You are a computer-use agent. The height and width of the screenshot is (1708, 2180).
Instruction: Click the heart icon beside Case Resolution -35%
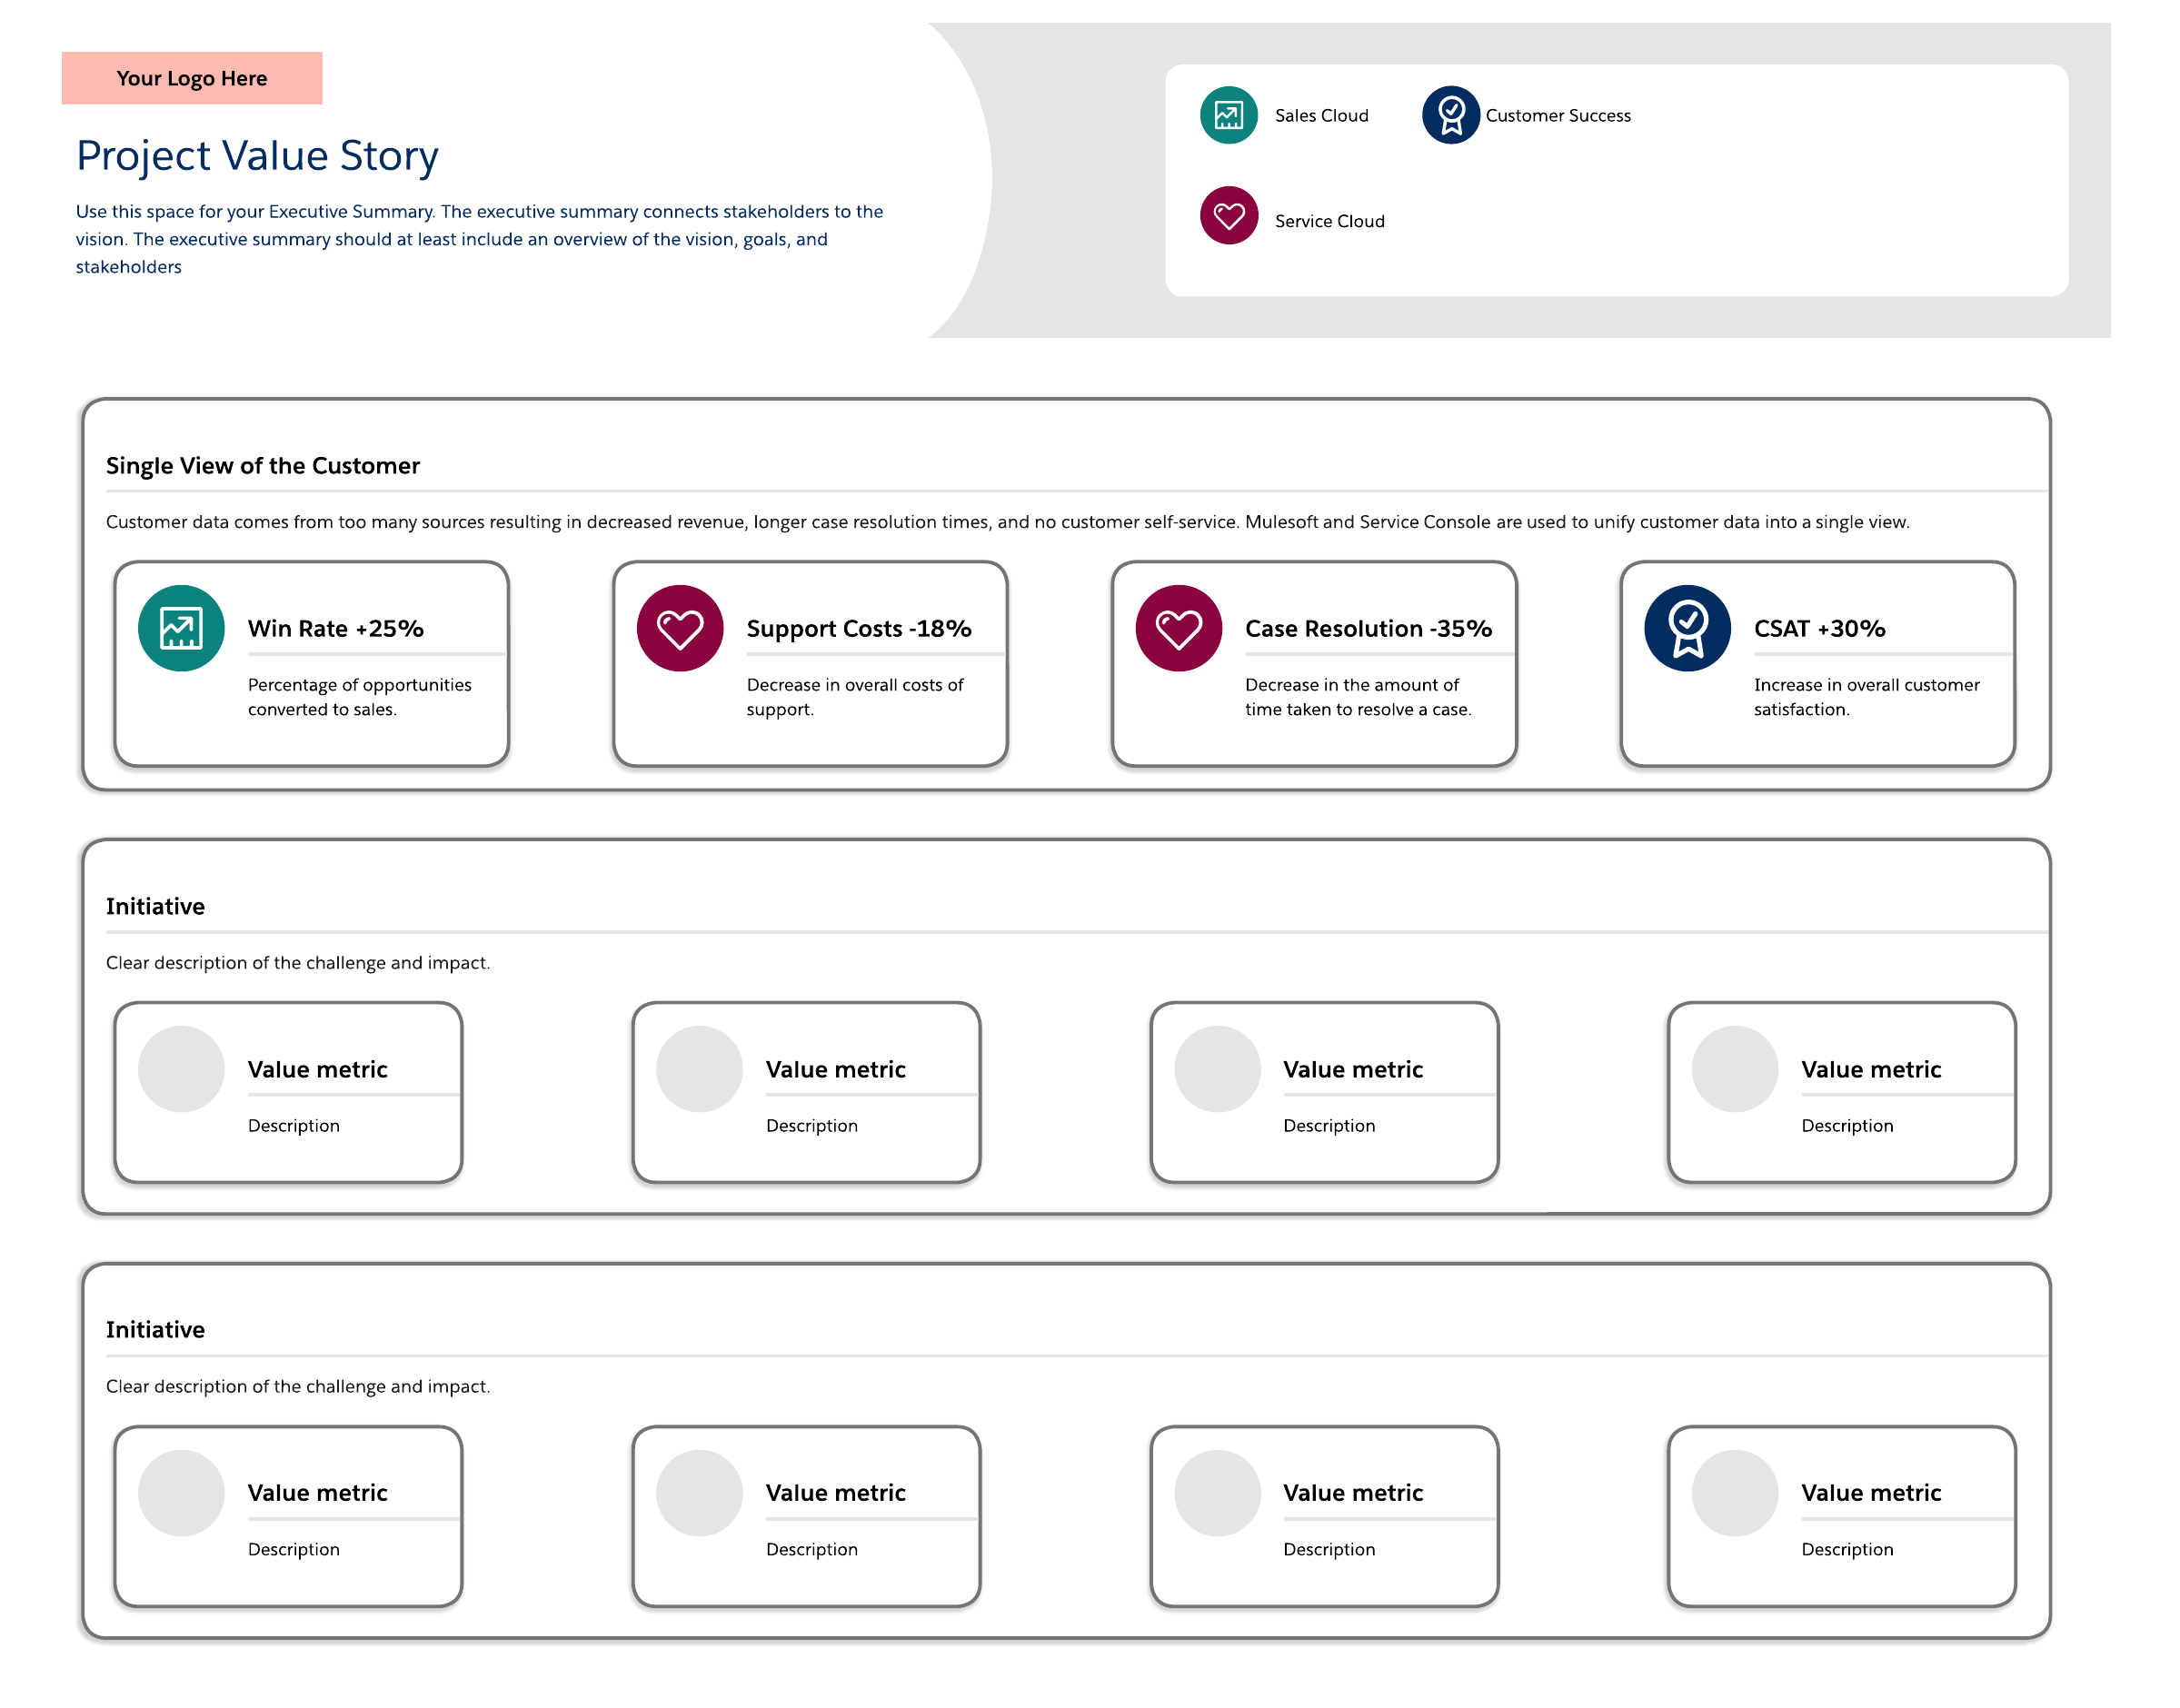pos(1178,628)
